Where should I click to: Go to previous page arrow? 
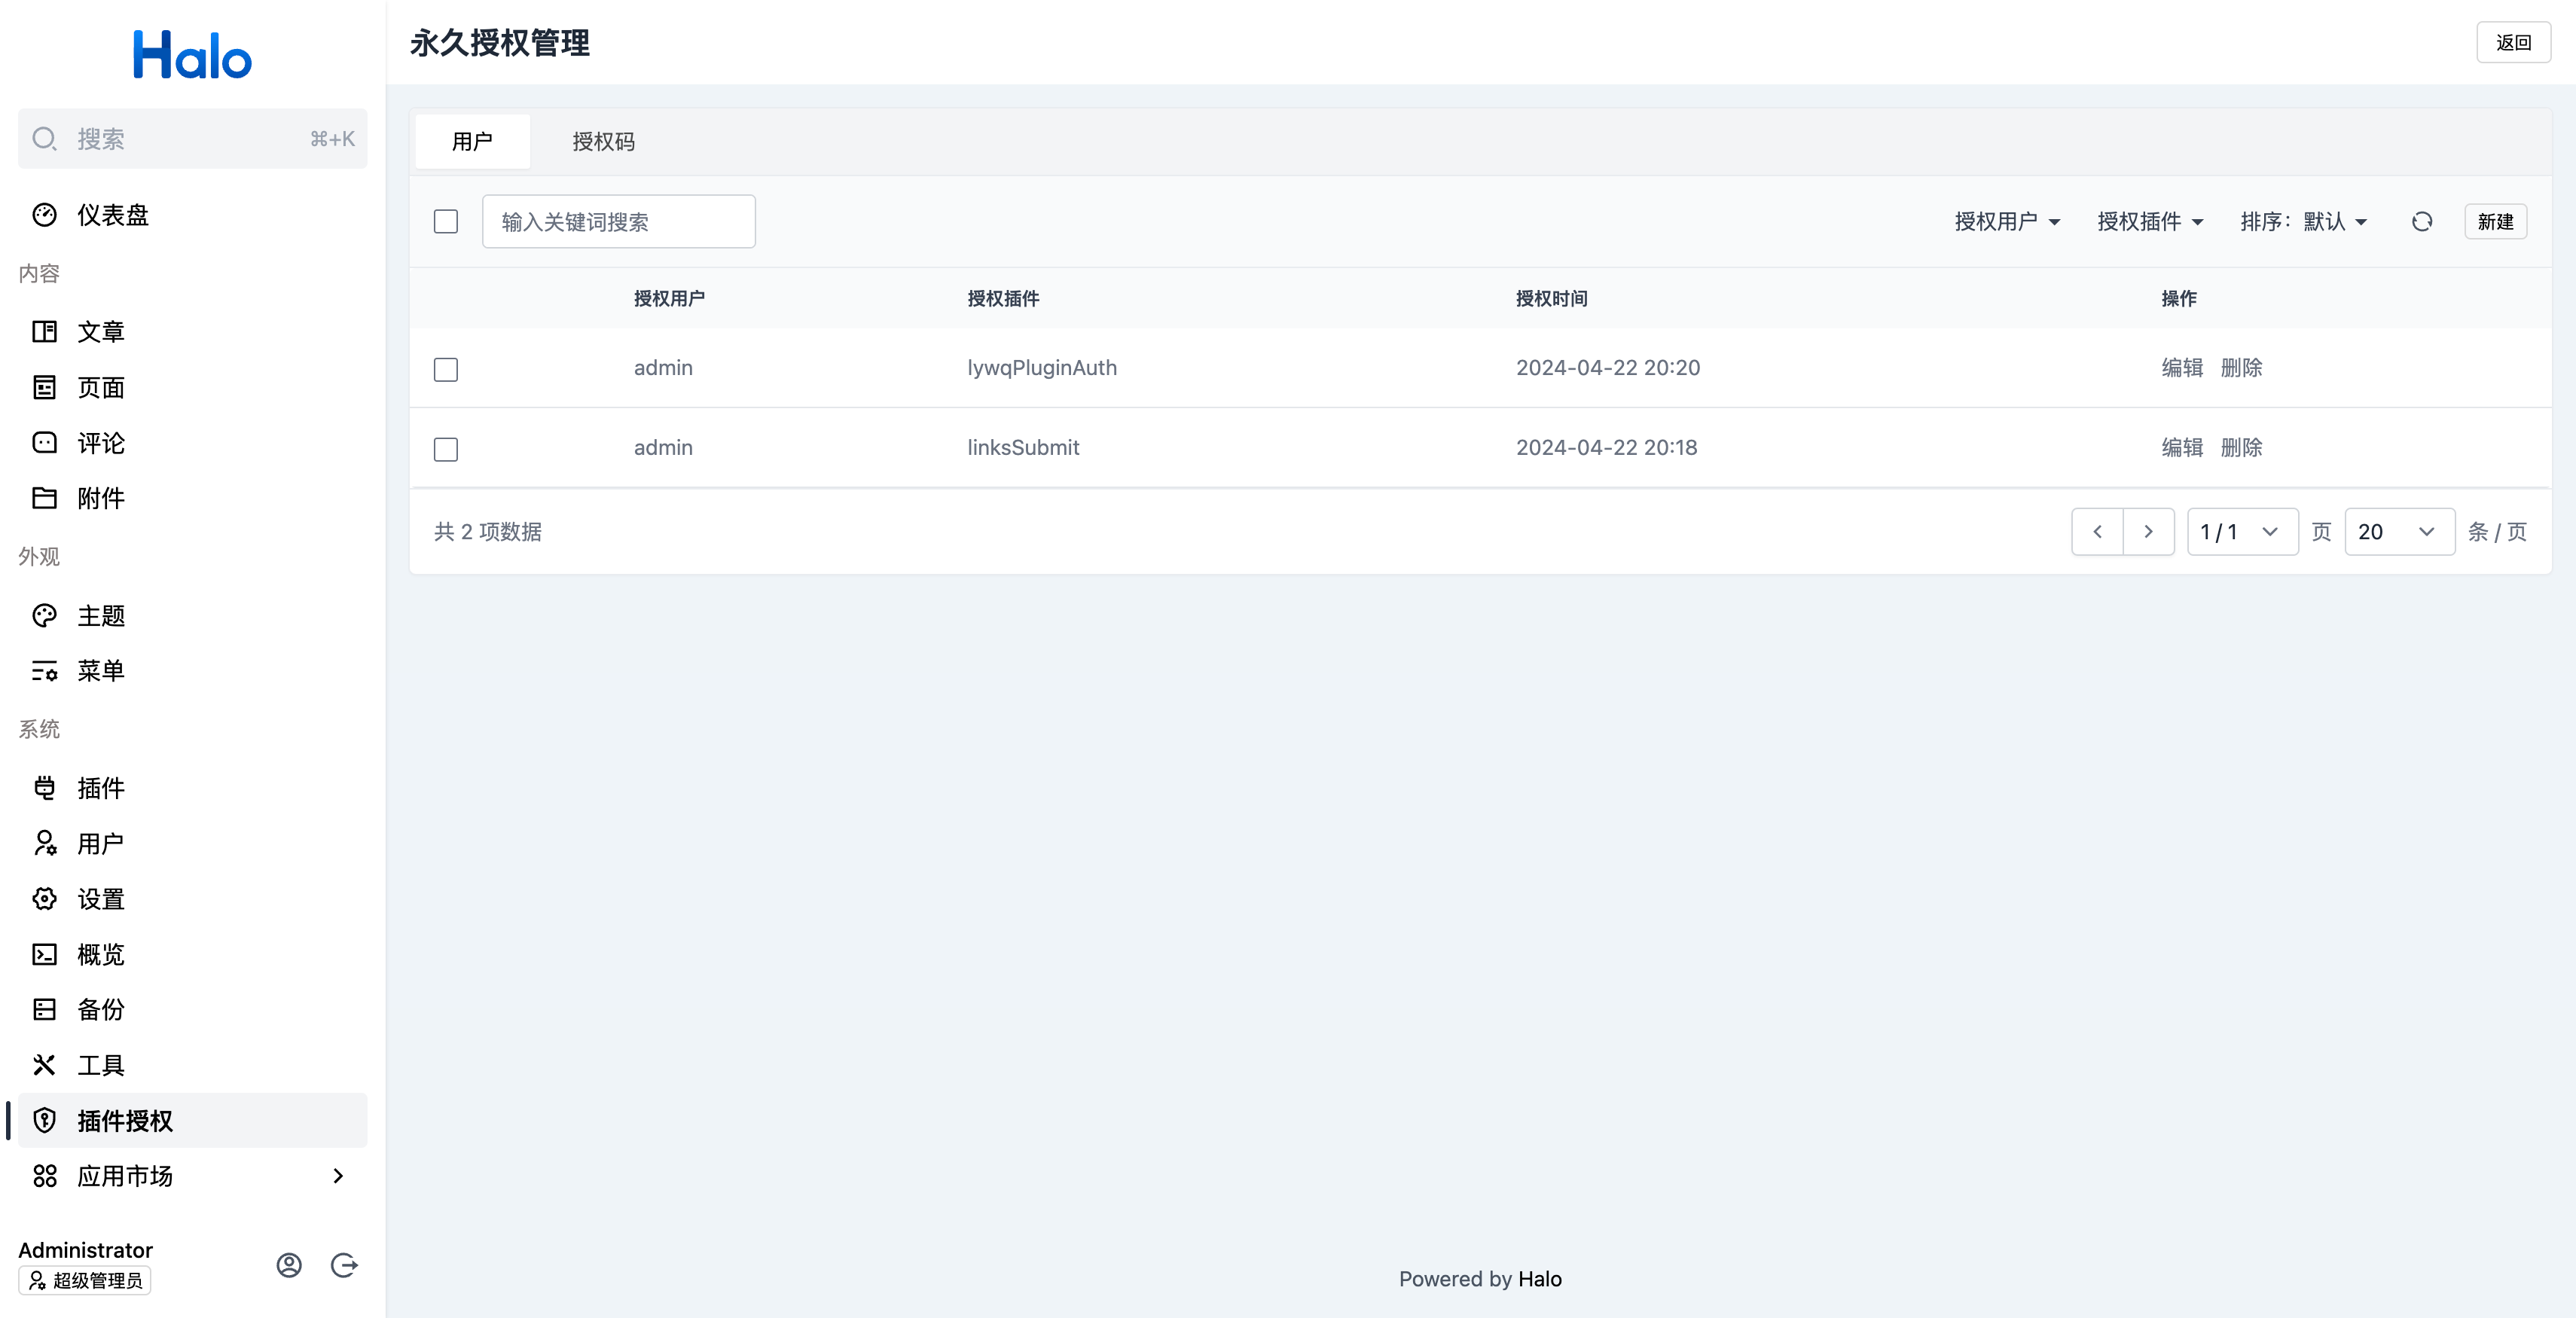click(x=2097, y=532)
